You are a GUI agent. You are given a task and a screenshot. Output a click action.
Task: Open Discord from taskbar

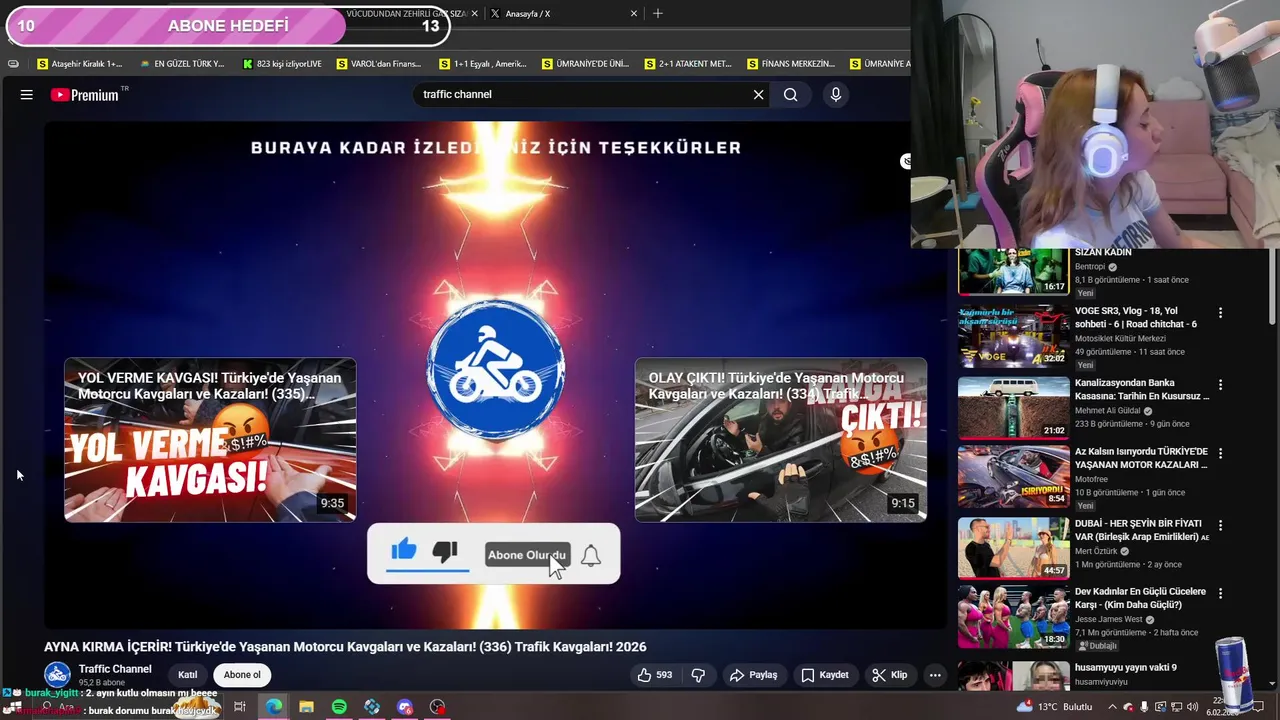click(404, 707)
